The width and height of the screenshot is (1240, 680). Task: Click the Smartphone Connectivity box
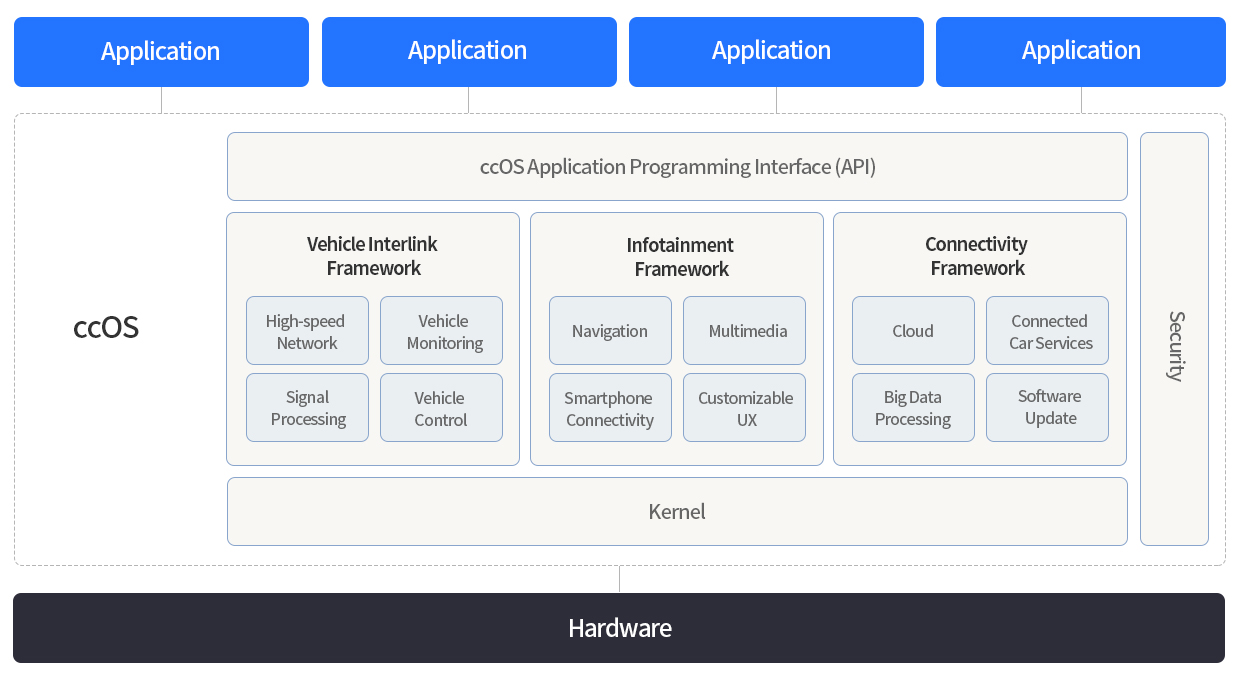click(x=610, y=408)
